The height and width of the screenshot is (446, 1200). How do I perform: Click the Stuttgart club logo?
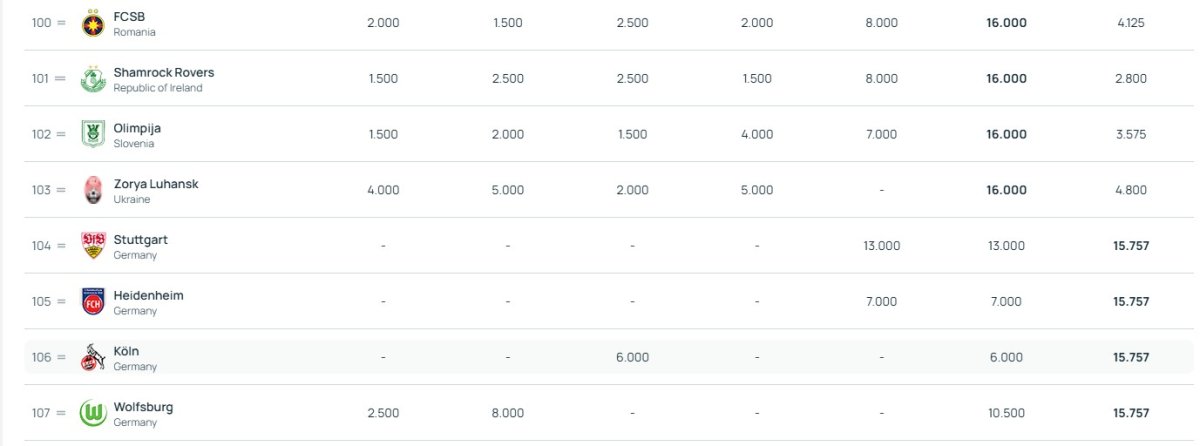click(93, 246)
